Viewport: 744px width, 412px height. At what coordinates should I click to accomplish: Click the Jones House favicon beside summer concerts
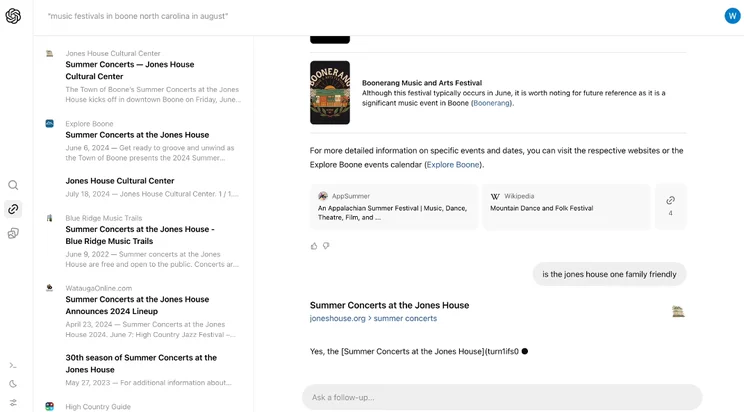(678, 311)
